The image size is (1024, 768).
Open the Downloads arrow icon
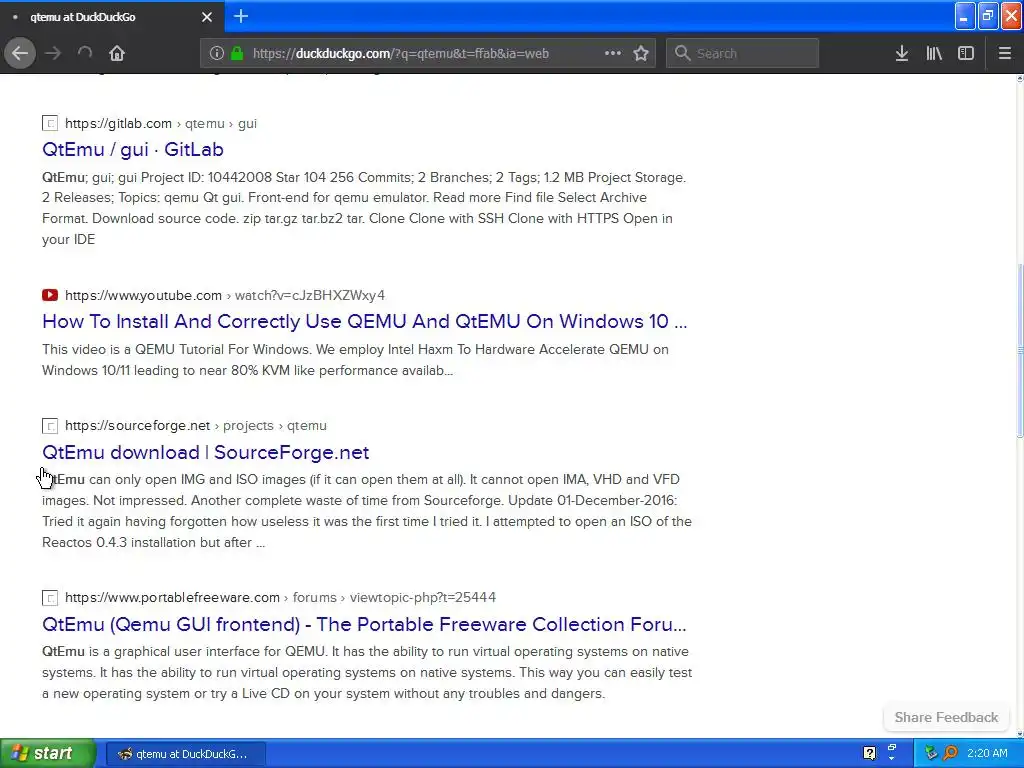(x=902, y=53)
